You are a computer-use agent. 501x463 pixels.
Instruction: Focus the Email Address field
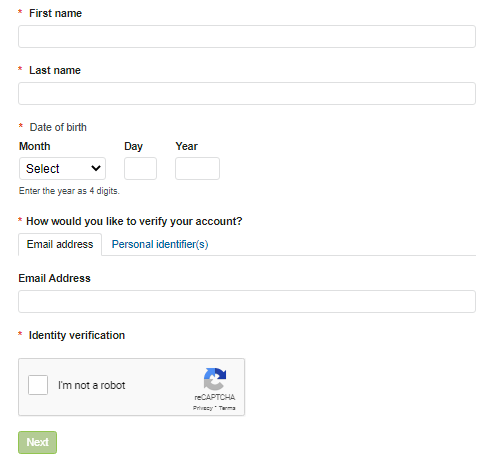[247, 301]
